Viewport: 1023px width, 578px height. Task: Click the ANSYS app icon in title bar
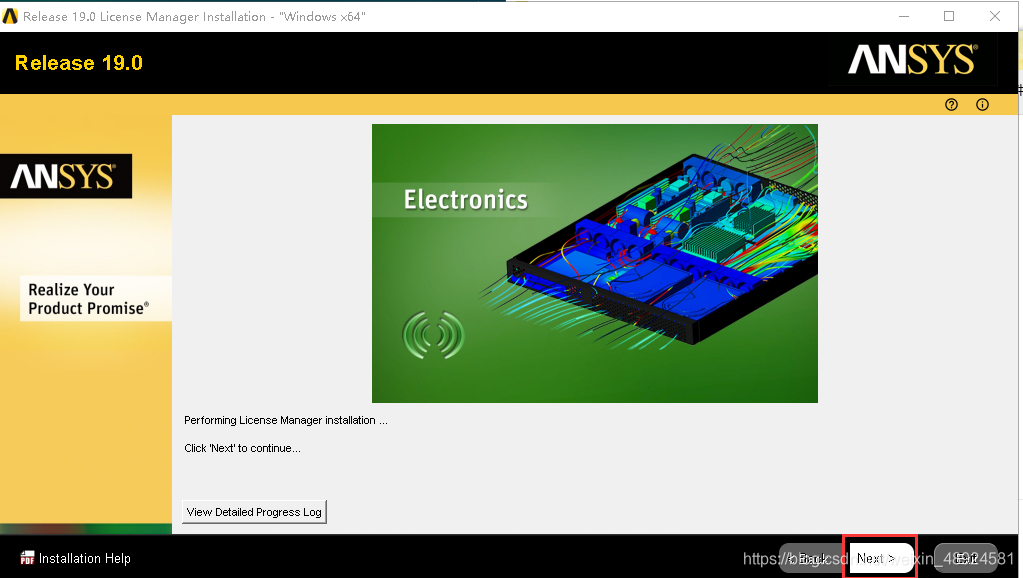(11, 16)
